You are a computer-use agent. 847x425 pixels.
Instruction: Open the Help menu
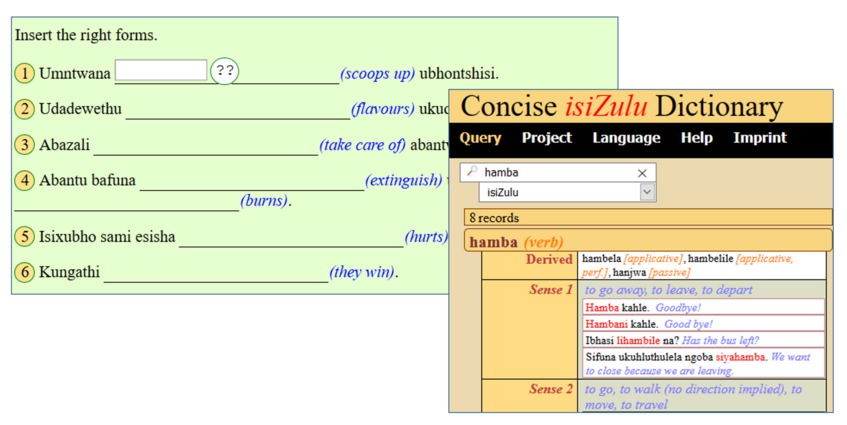[696, 138]
